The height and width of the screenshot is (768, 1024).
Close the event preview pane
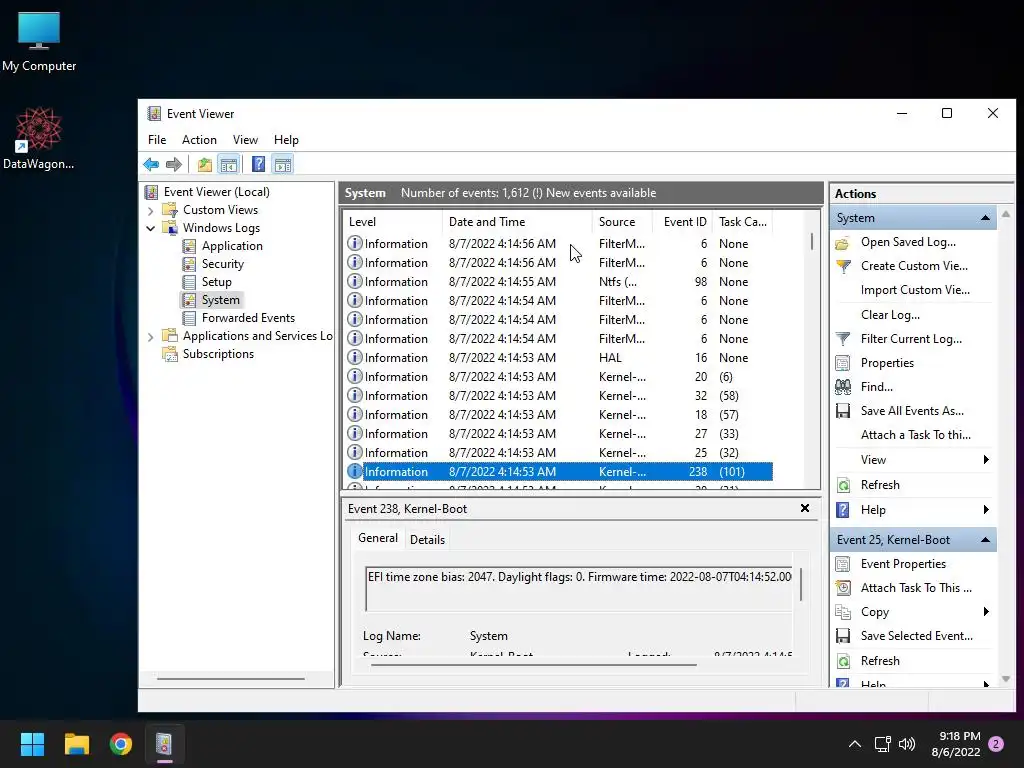click(x=805, y=508)
